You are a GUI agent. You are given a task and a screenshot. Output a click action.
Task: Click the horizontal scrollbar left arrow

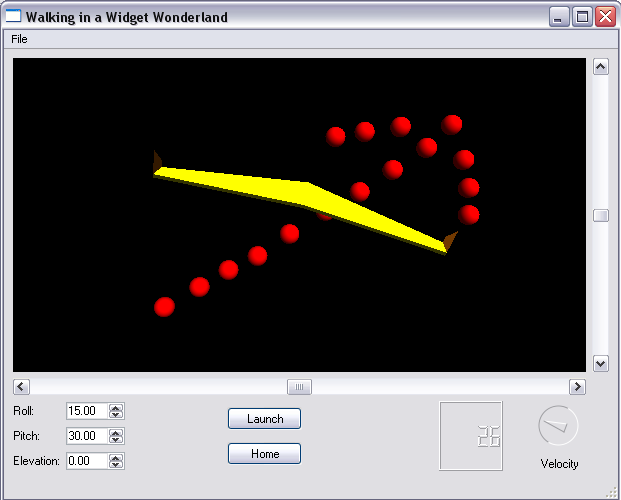click(21, 387)
